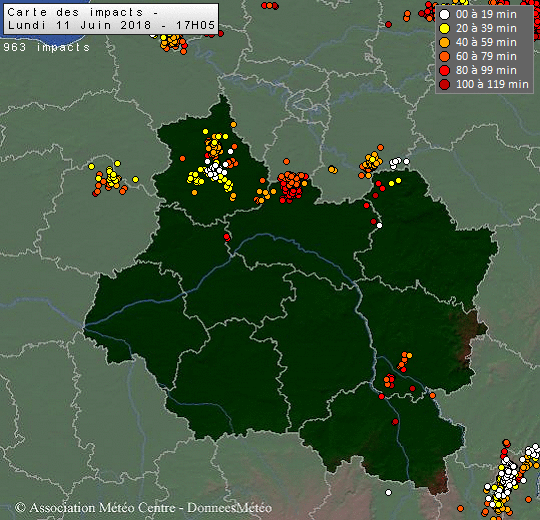The height and width of the screenshot is (520, 540).
Task: Open the Association Météo Centre copyright link
Action: [144, 508]
